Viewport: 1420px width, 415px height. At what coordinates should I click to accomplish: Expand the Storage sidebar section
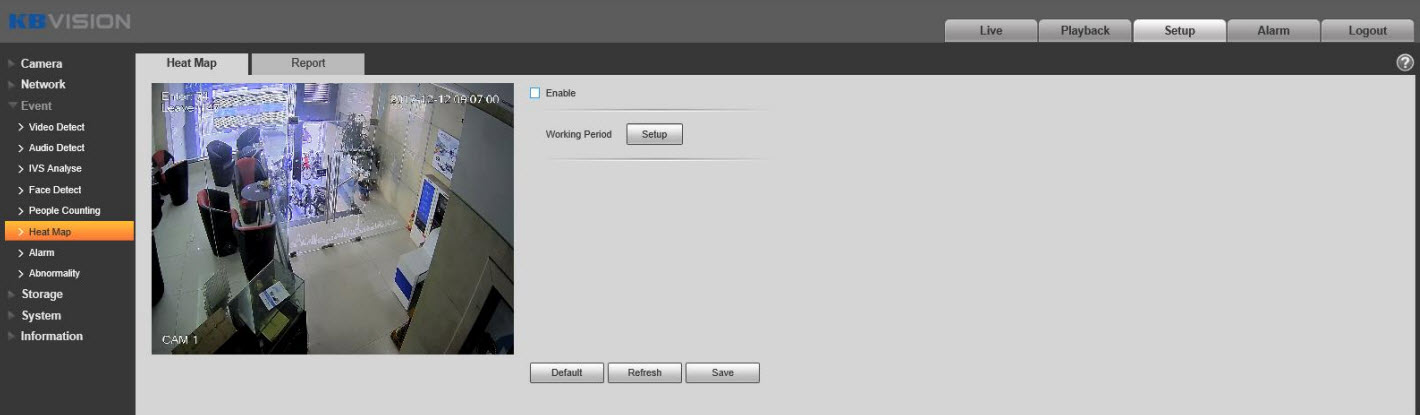coord(41,295)
